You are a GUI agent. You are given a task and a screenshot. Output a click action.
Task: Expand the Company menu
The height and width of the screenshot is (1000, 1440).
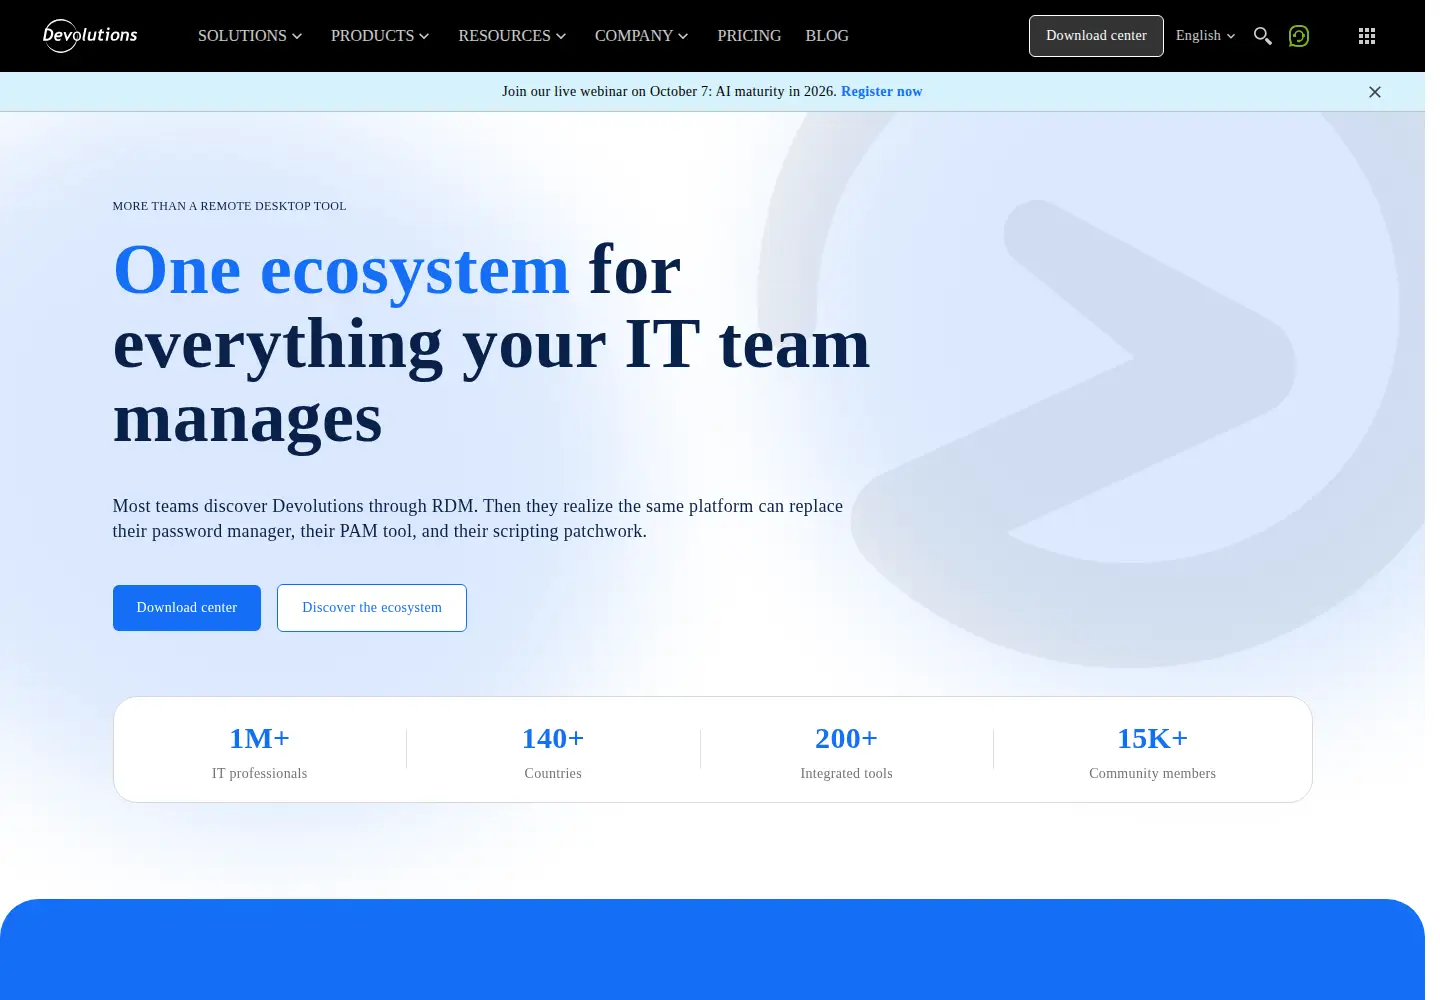point(642,36)
